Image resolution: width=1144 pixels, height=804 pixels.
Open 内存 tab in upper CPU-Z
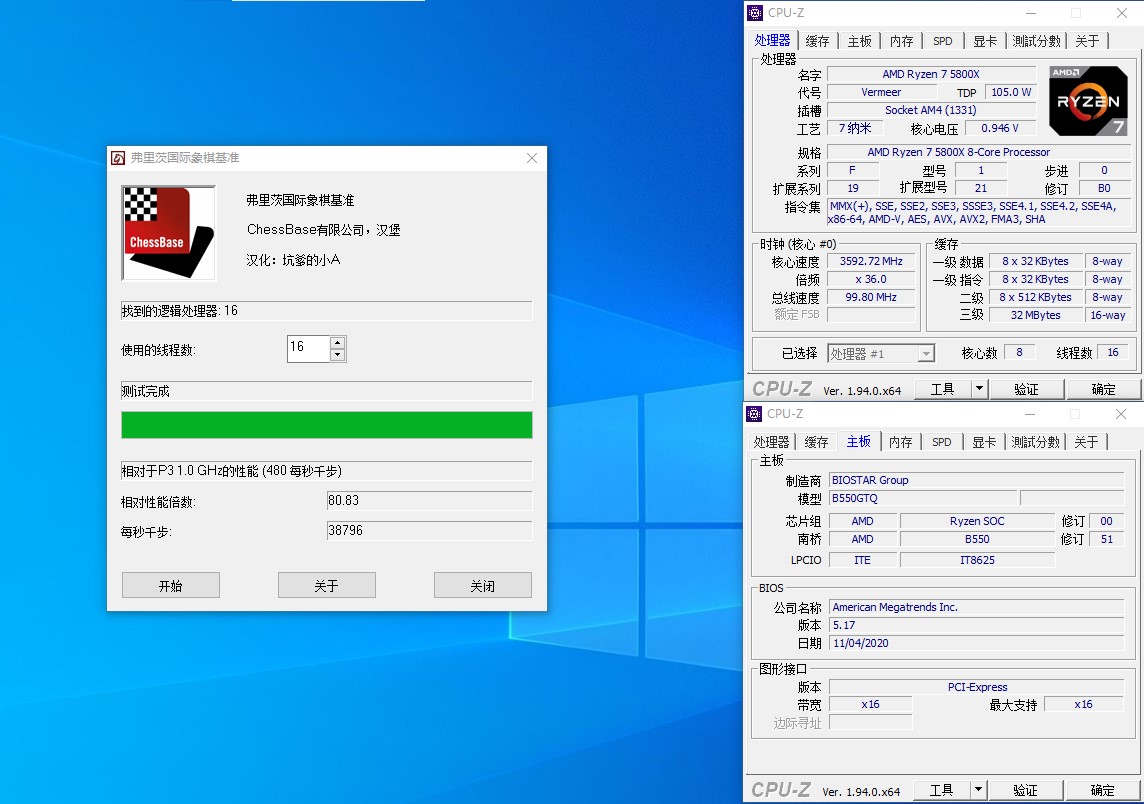coord(902,42)
